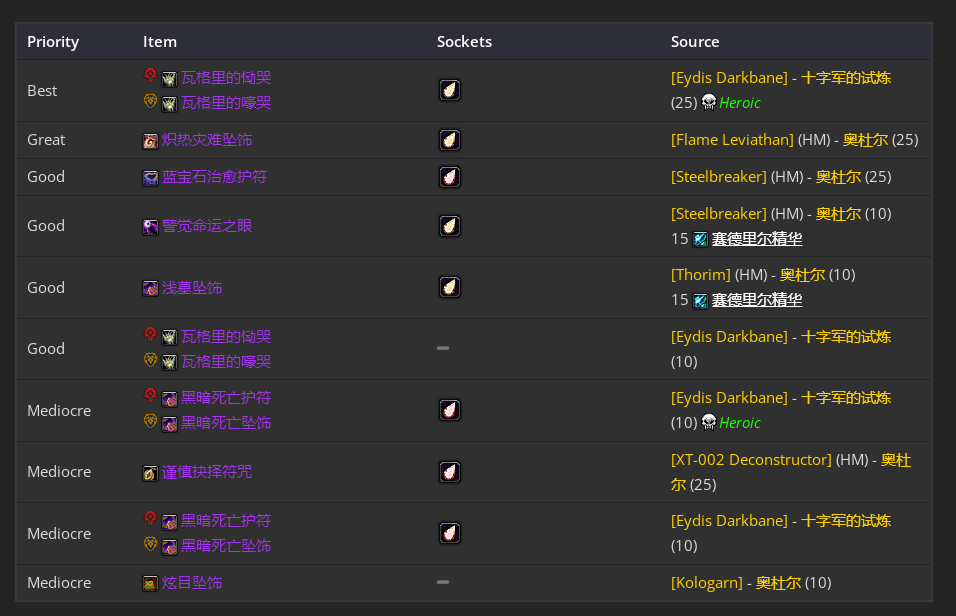The height and width of the screenshot is (616, 956).
Task: Click the 炫目坠饰 item icon
Action: (x=151, y=583)
